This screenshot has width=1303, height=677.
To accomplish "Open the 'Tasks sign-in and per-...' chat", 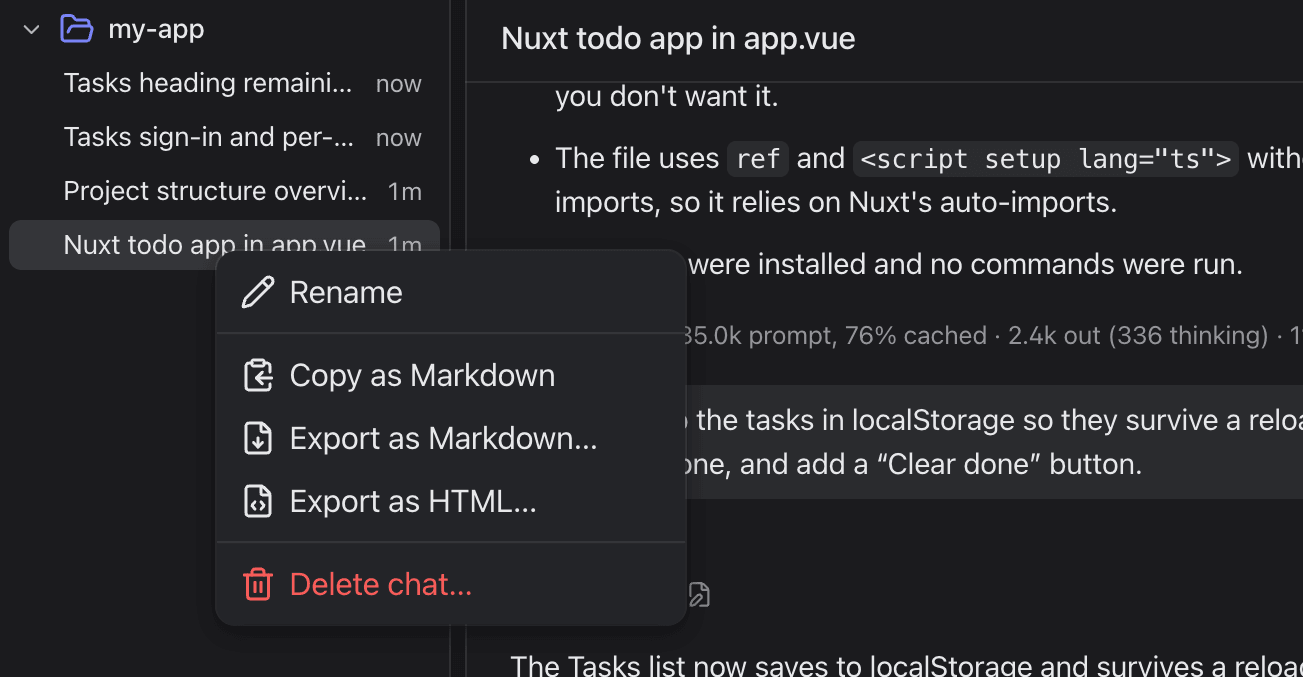I will (x=224, y=137).
